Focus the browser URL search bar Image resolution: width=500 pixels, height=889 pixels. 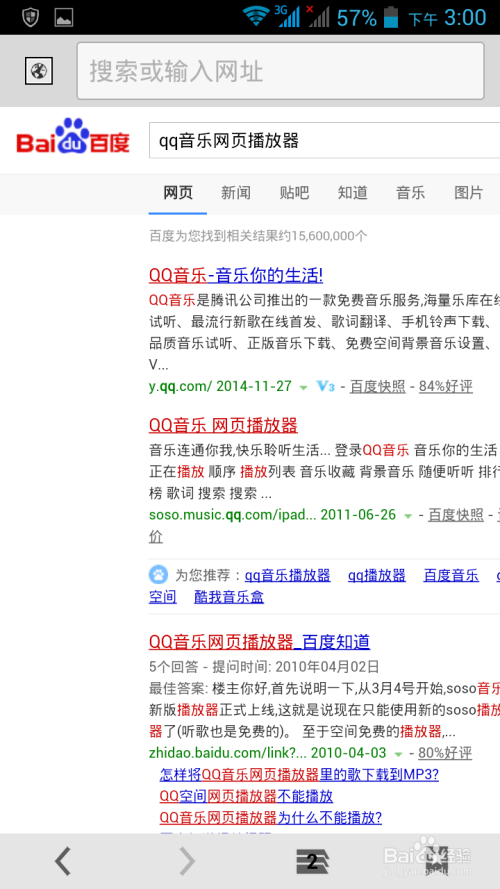[x=281, y=71]
